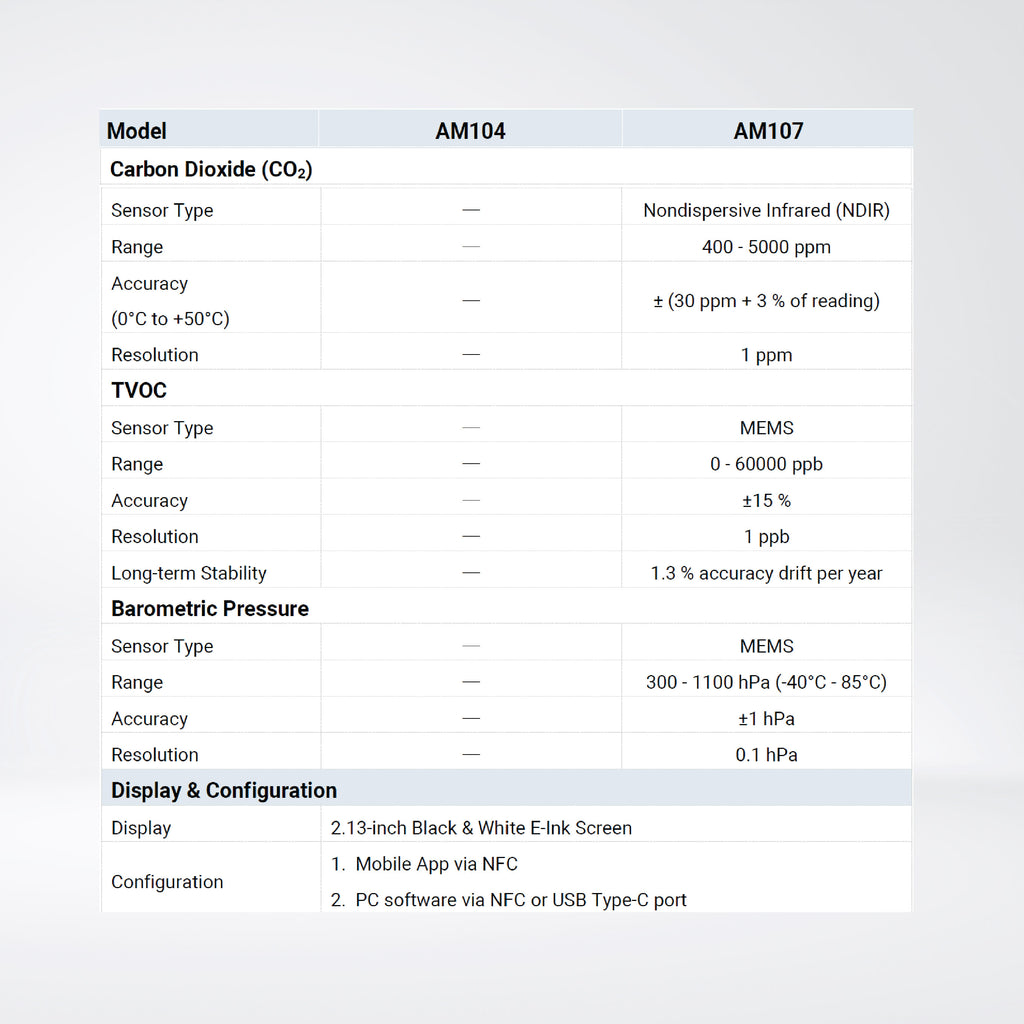
Task: Click the ± (30 ppm + 3 % of reading) value
Action: pos(766,301)
